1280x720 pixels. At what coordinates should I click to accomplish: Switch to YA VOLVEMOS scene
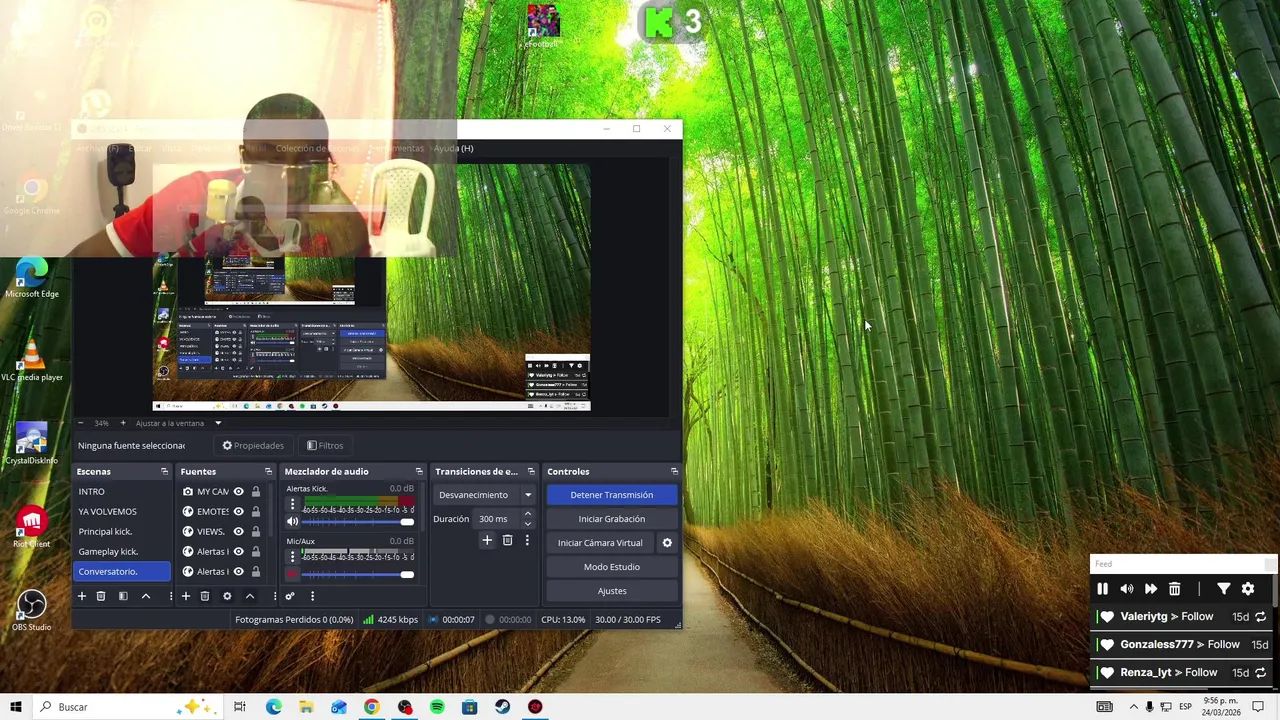tap(123, 512)
